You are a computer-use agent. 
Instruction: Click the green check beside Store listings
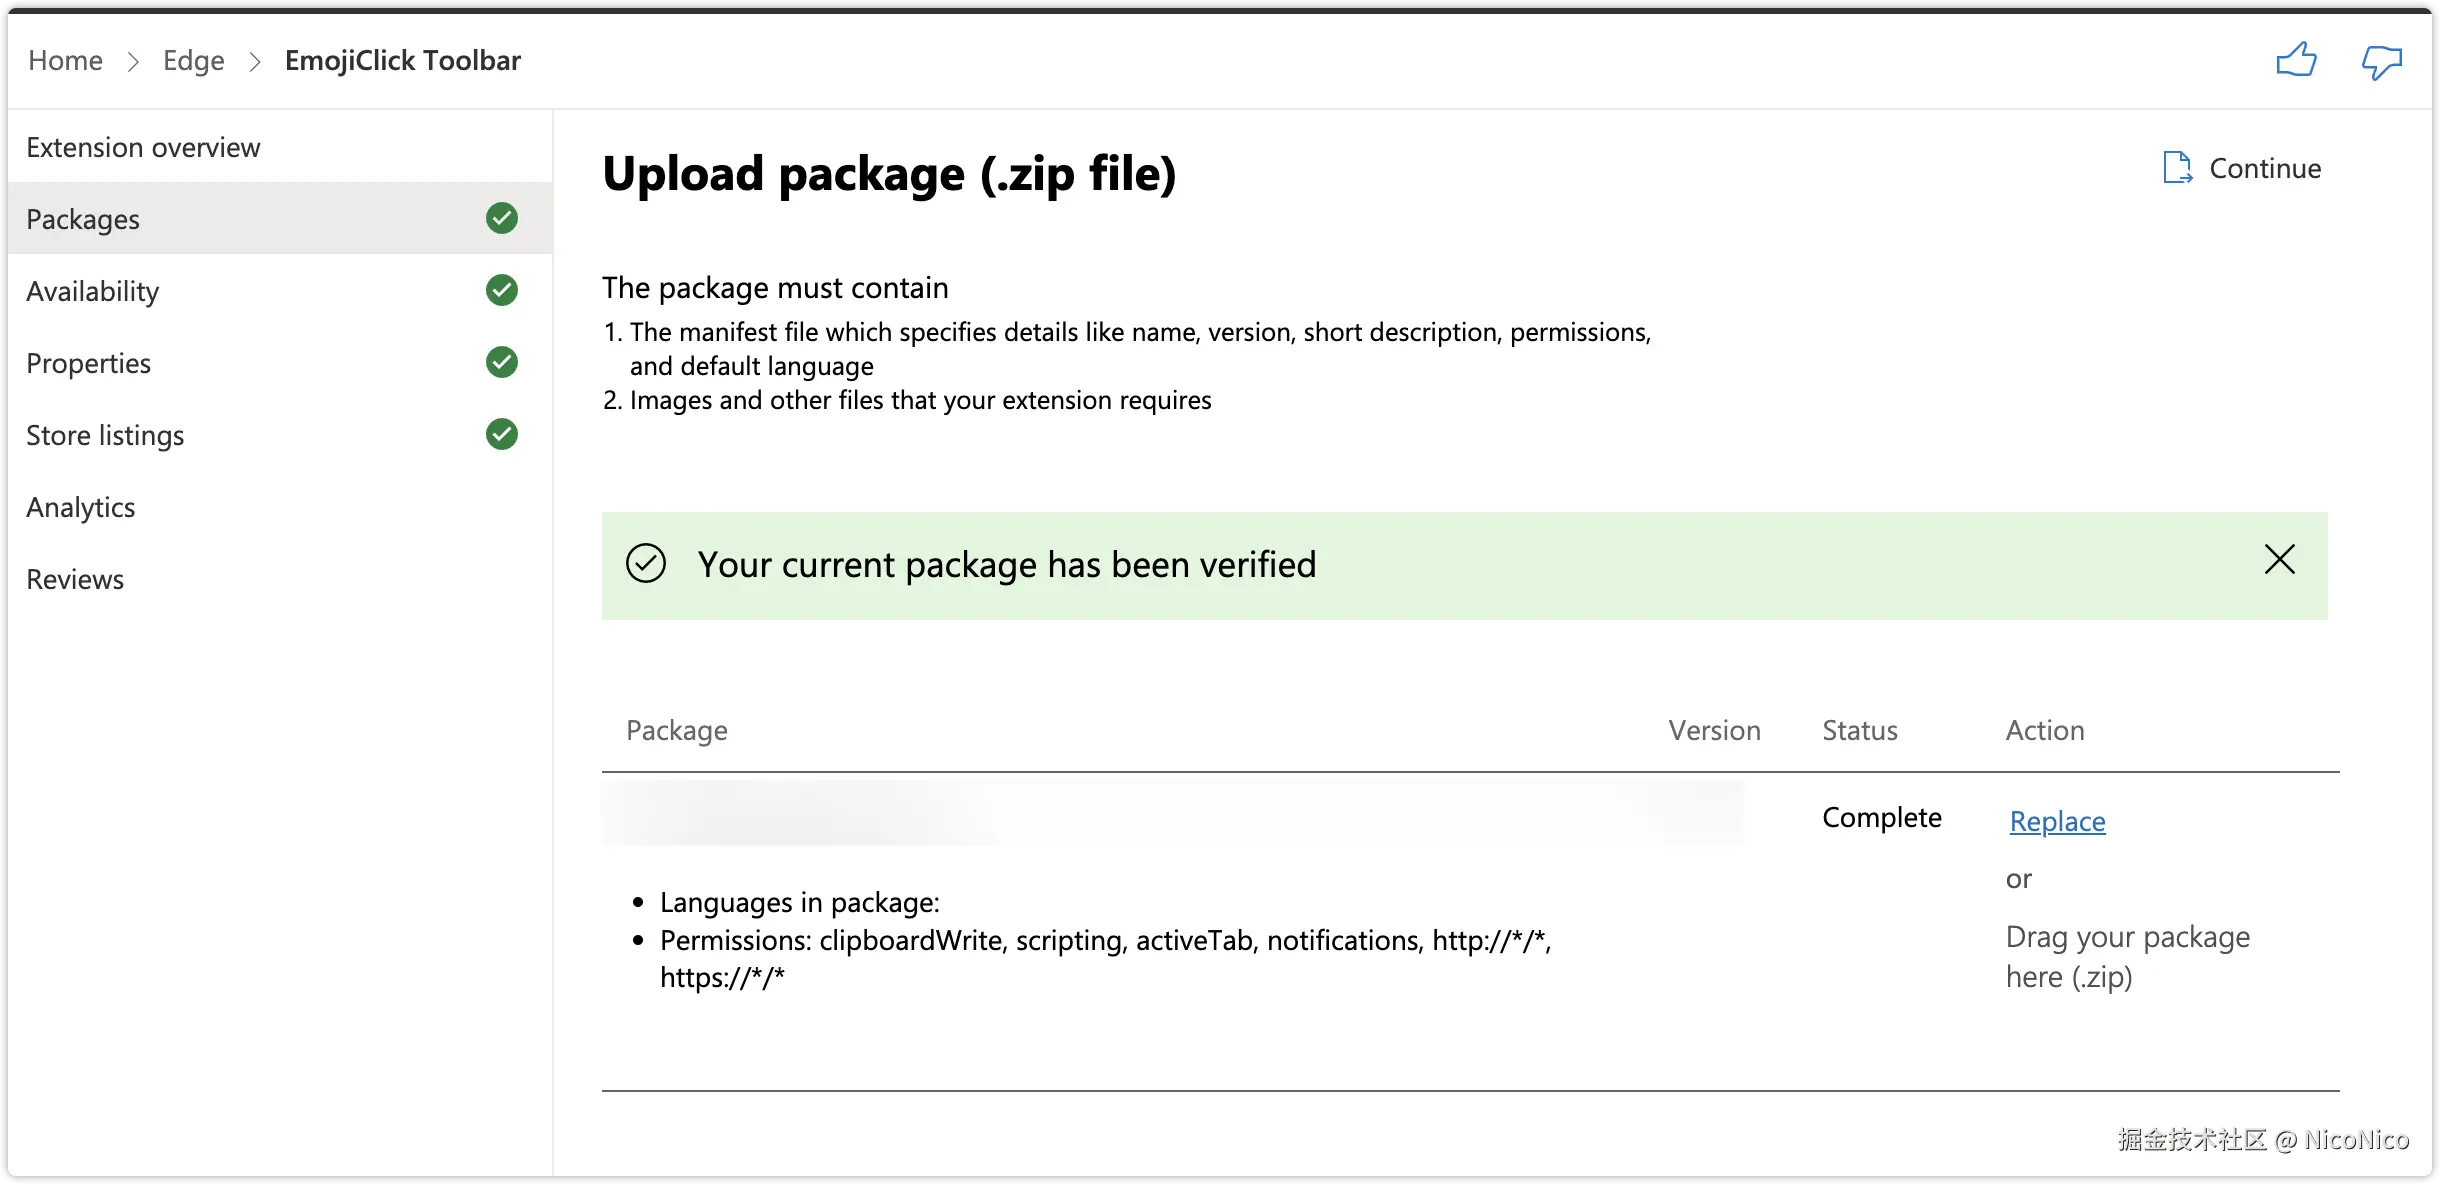coord(502,434)
